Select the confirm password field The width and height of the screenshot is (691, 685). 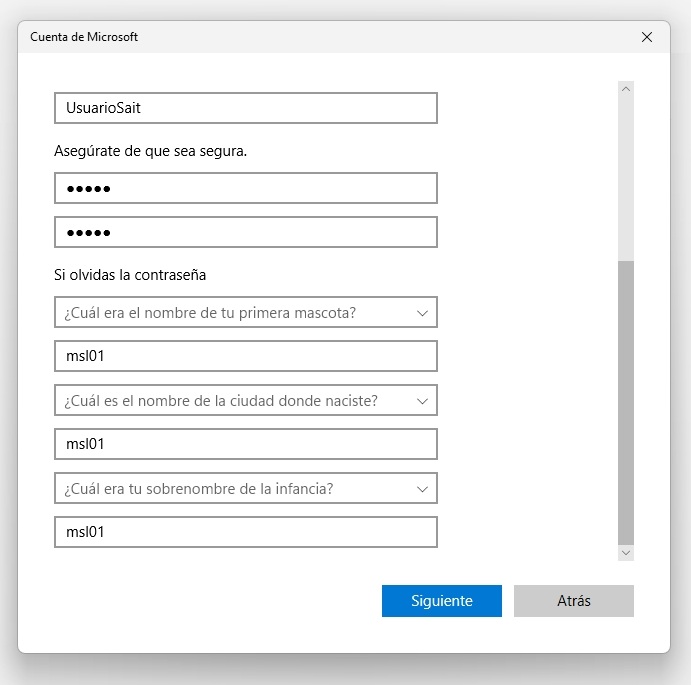[245, 232]
